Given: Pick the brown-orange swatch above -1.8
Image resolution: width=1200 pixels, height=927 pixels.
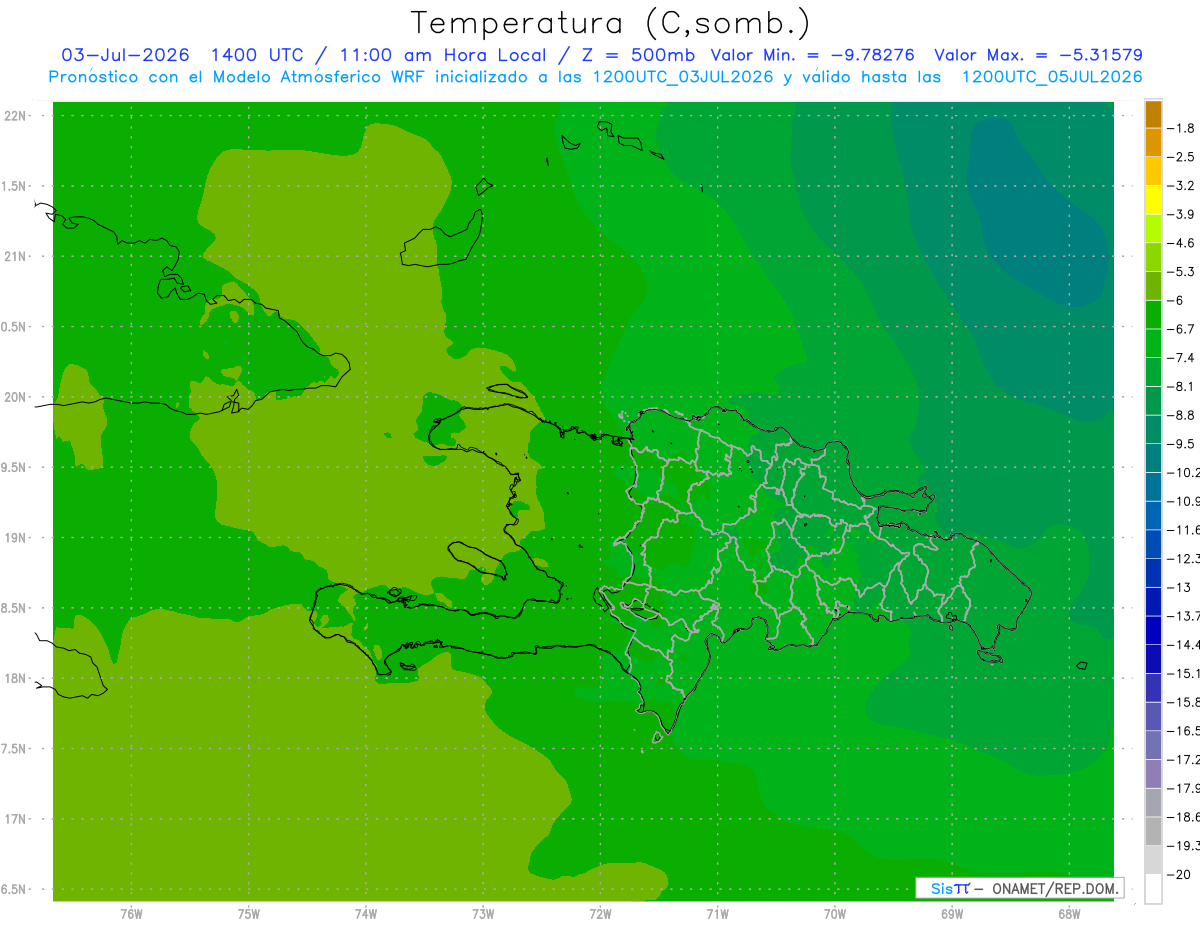Looking at the screenshot, I should coord(1153,114).
